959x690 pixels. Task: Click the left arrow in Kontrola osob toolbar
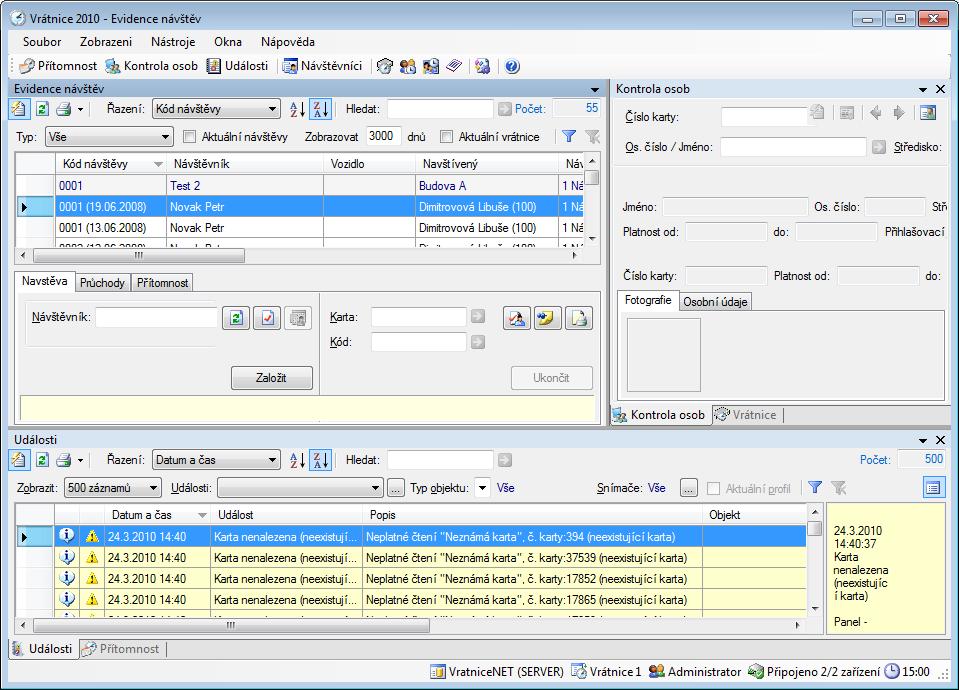tap(876, 113)
